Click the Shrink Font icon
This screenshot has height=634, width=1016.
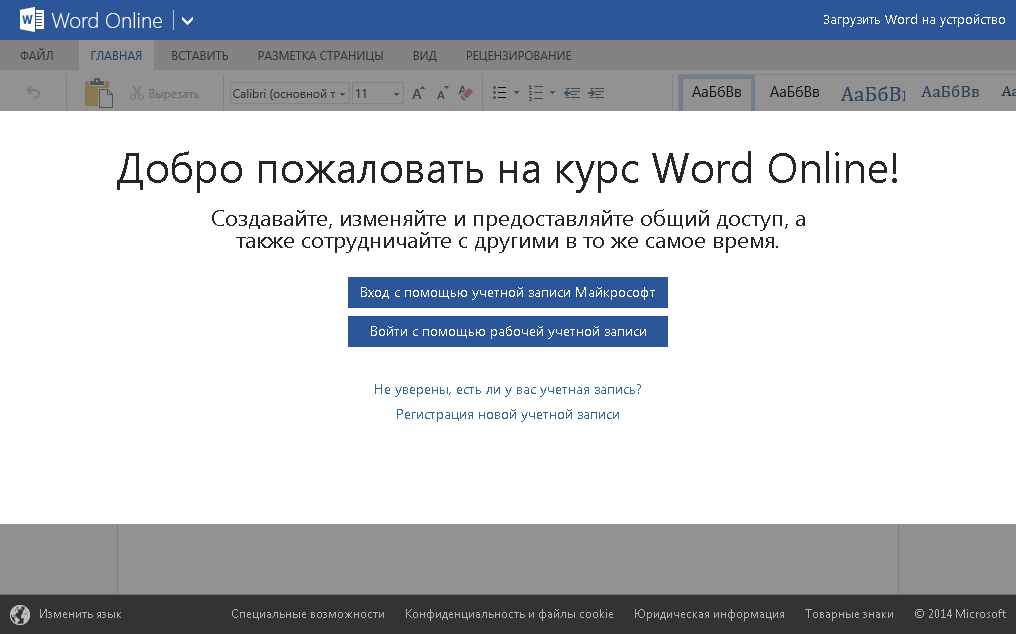(x=441, y=93)
